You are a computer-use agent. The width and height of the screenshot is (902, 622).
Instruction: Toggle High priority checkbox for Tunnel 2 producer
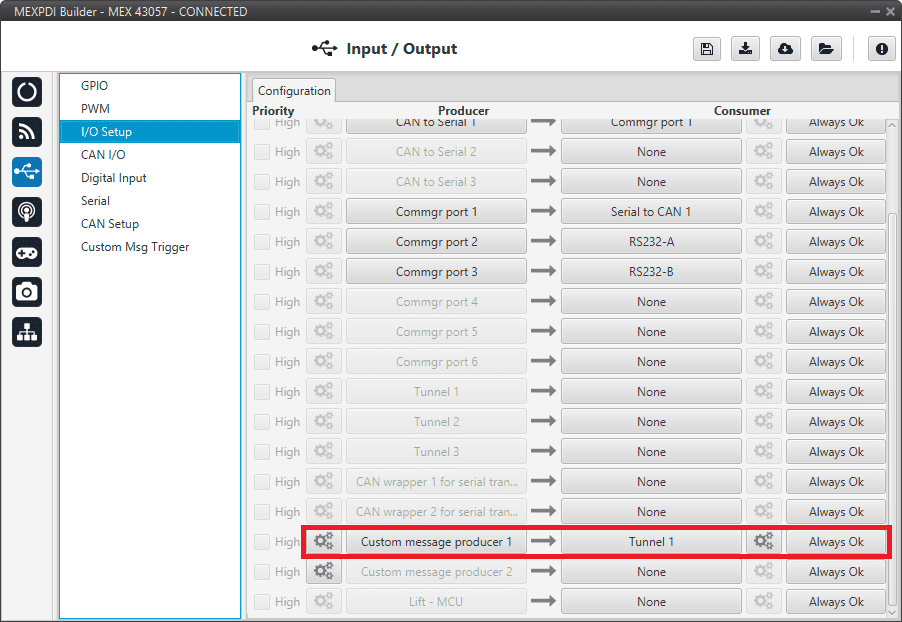[262, 422]
